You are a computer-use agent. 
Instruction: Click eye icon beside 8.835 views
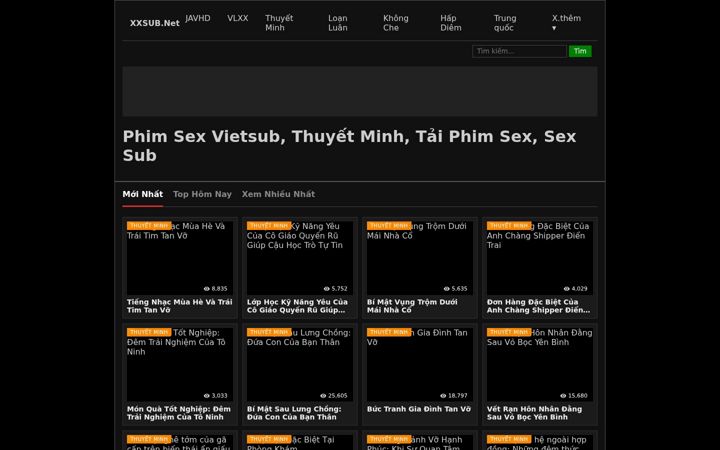207,289
